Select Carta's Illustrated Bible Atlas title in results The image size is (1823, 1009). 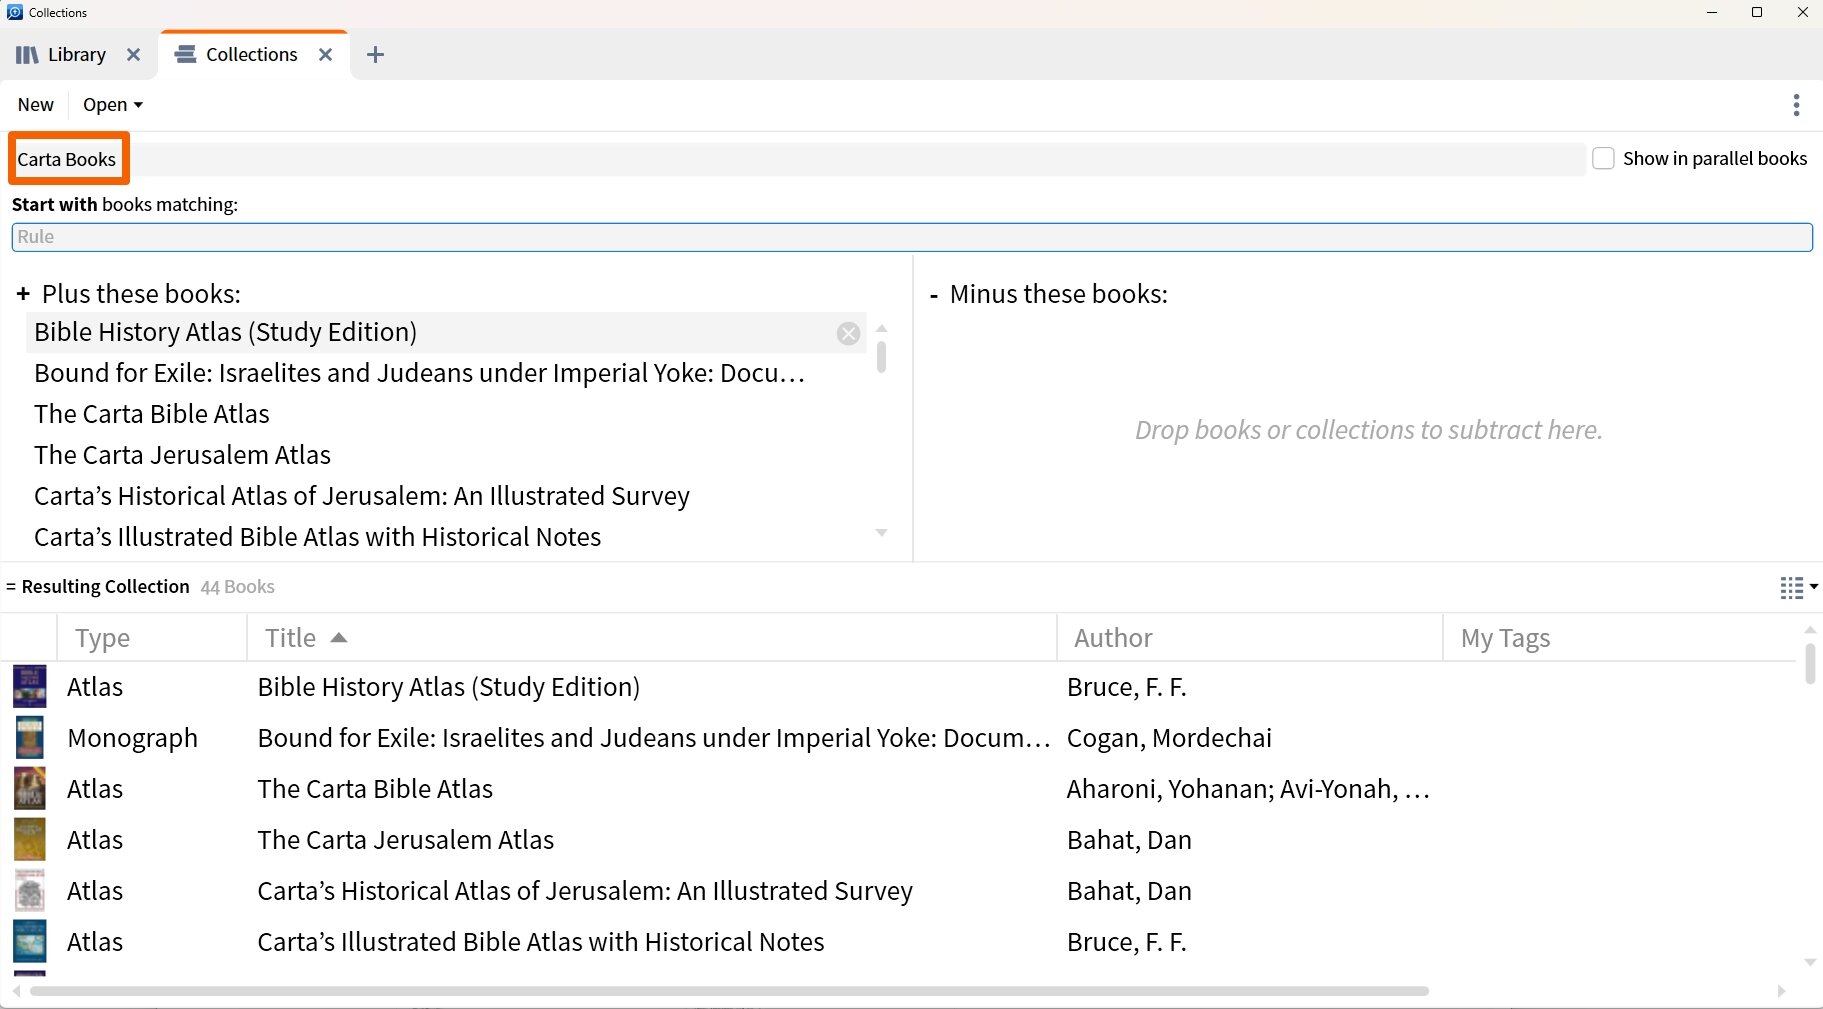click(x=541, y=942)
